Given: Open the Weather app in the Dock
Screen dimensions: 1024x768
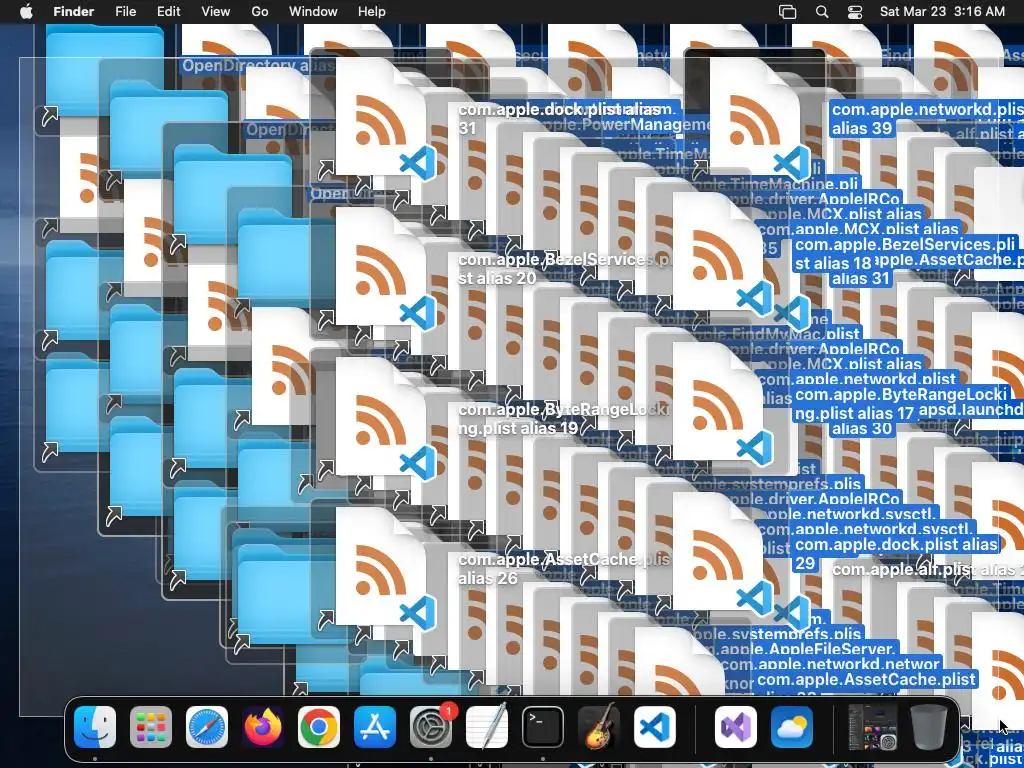Looking at the screenshot, I should click(x=792, y=727).
